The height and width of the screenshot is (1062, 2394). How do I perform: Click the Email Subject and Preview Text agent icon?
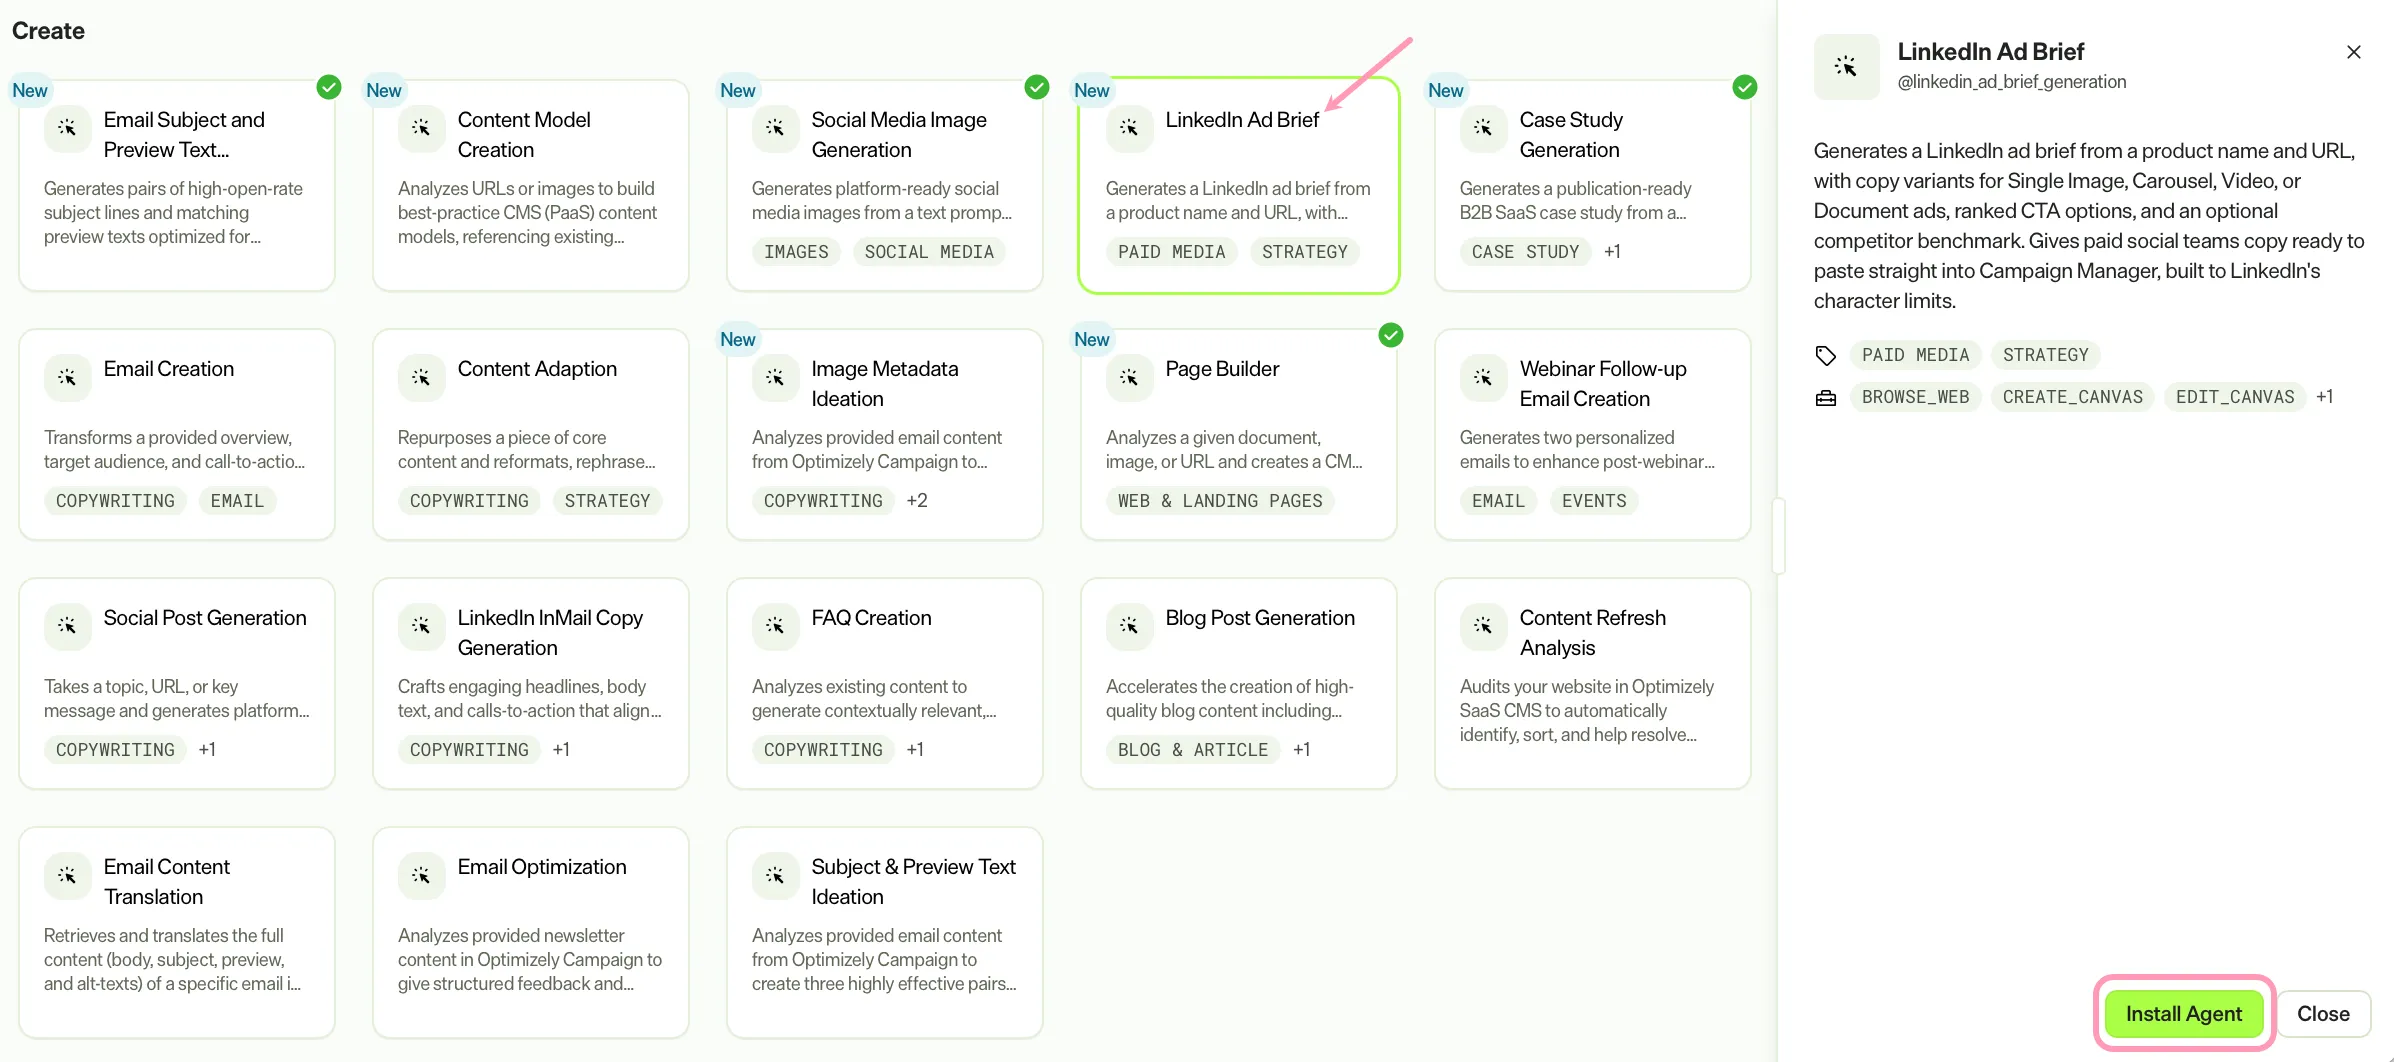[67, 128]
